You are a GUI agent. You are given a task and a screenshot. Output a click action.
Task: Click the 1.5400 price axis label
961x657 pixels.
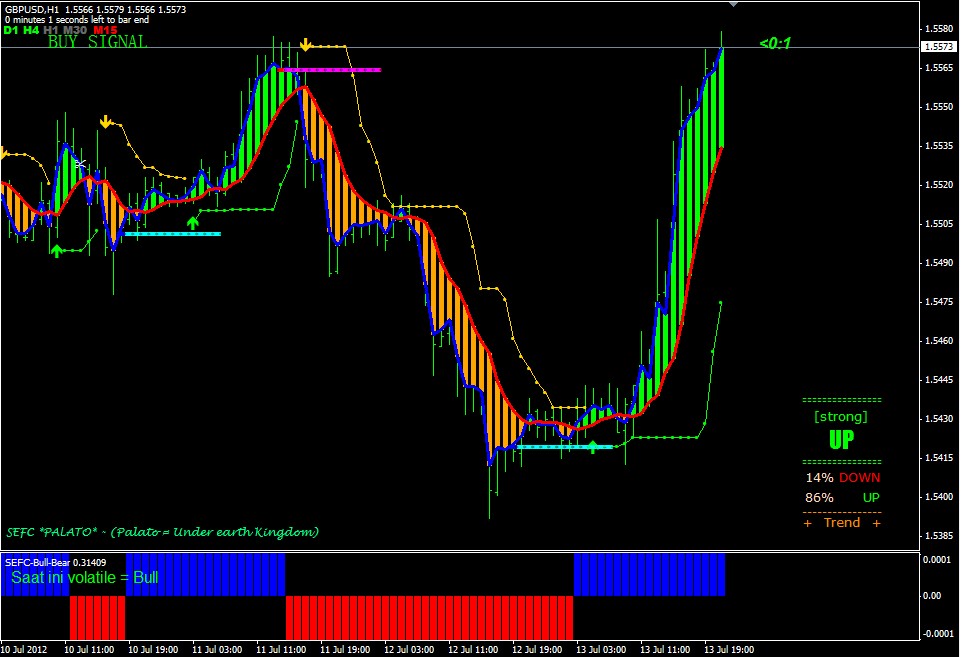(939, 496)
